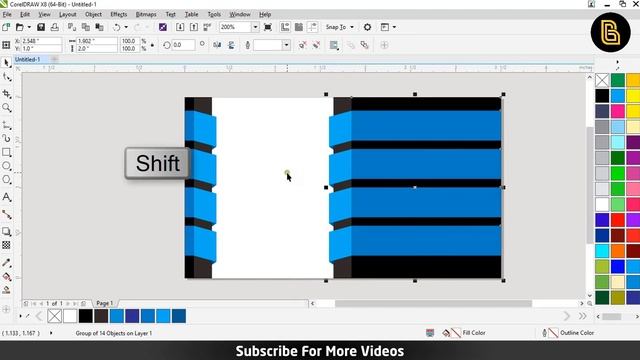Select the Drop Shadow tool
640x360 pixels.
(x=7, y=231)
